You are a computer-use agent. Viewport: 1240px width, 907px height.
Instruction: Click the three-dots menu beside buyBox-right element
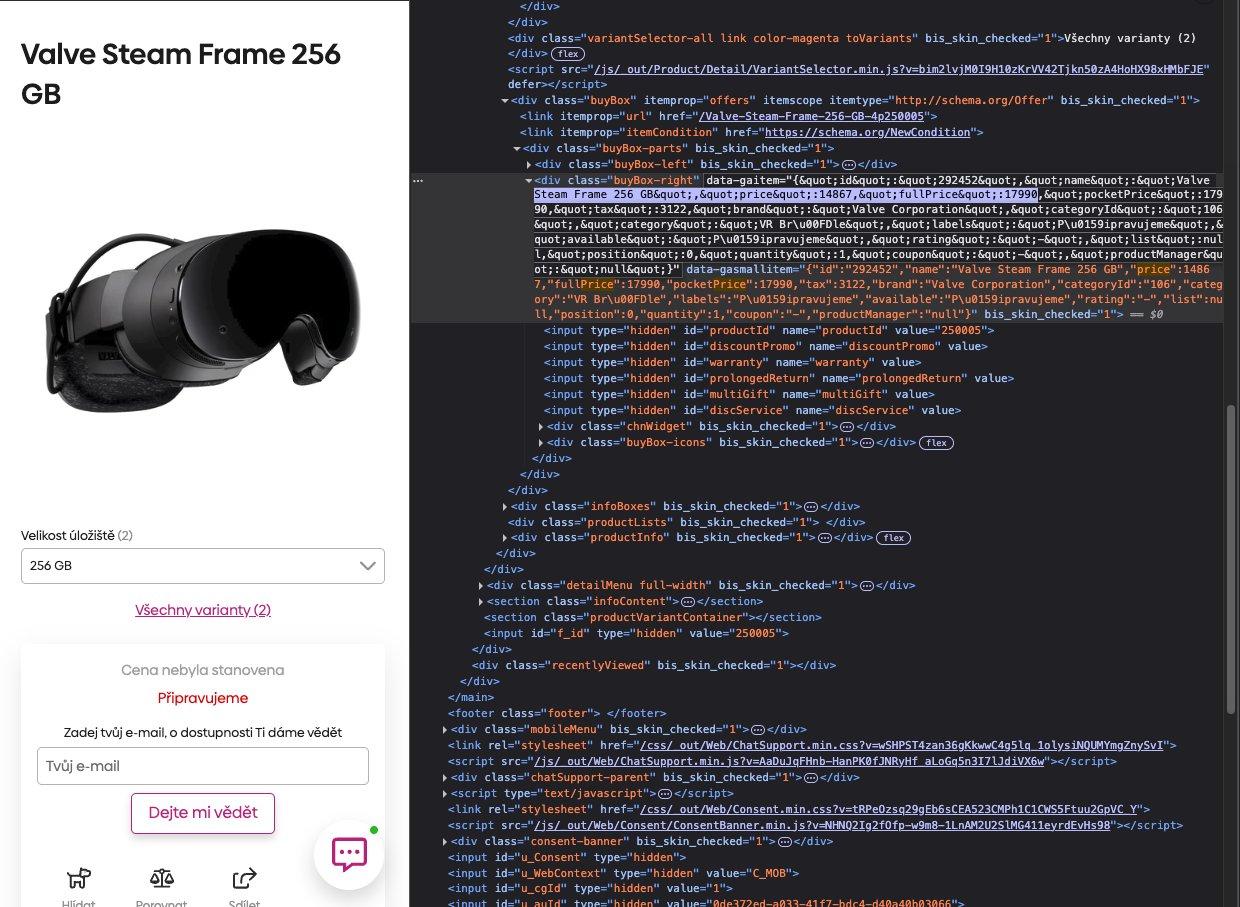[x=418, y=181]
